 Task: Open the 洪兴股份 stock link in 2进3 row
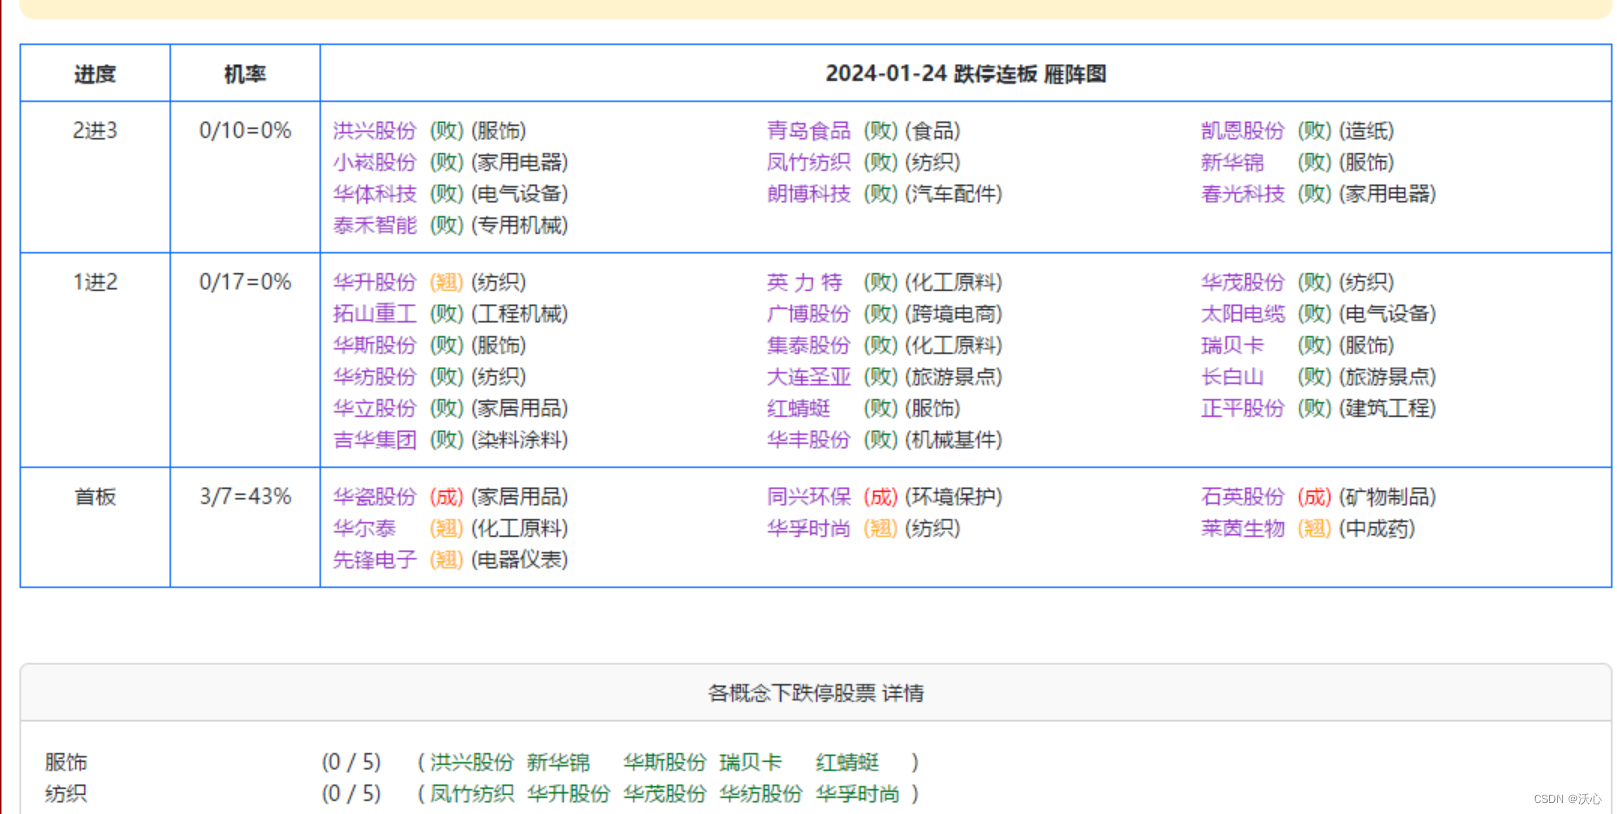[375, 131]
